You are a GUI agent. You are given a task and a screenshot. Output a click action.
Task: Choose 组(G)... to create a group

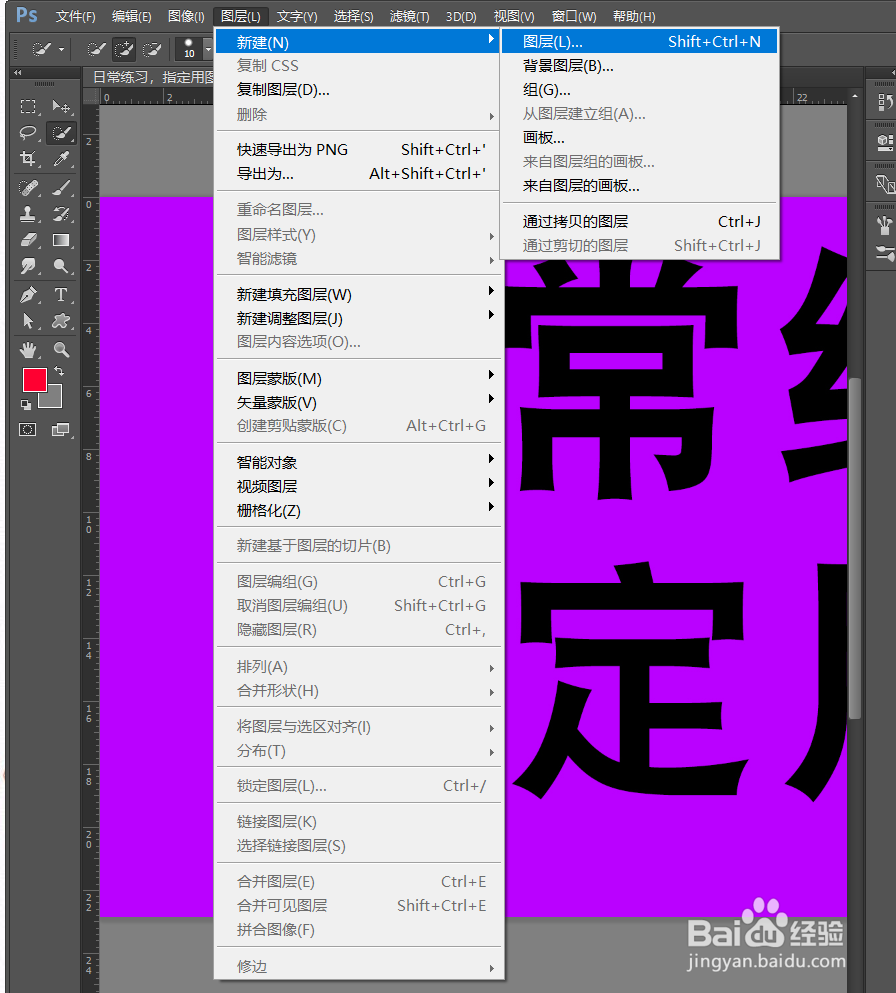tap(640, 90)
